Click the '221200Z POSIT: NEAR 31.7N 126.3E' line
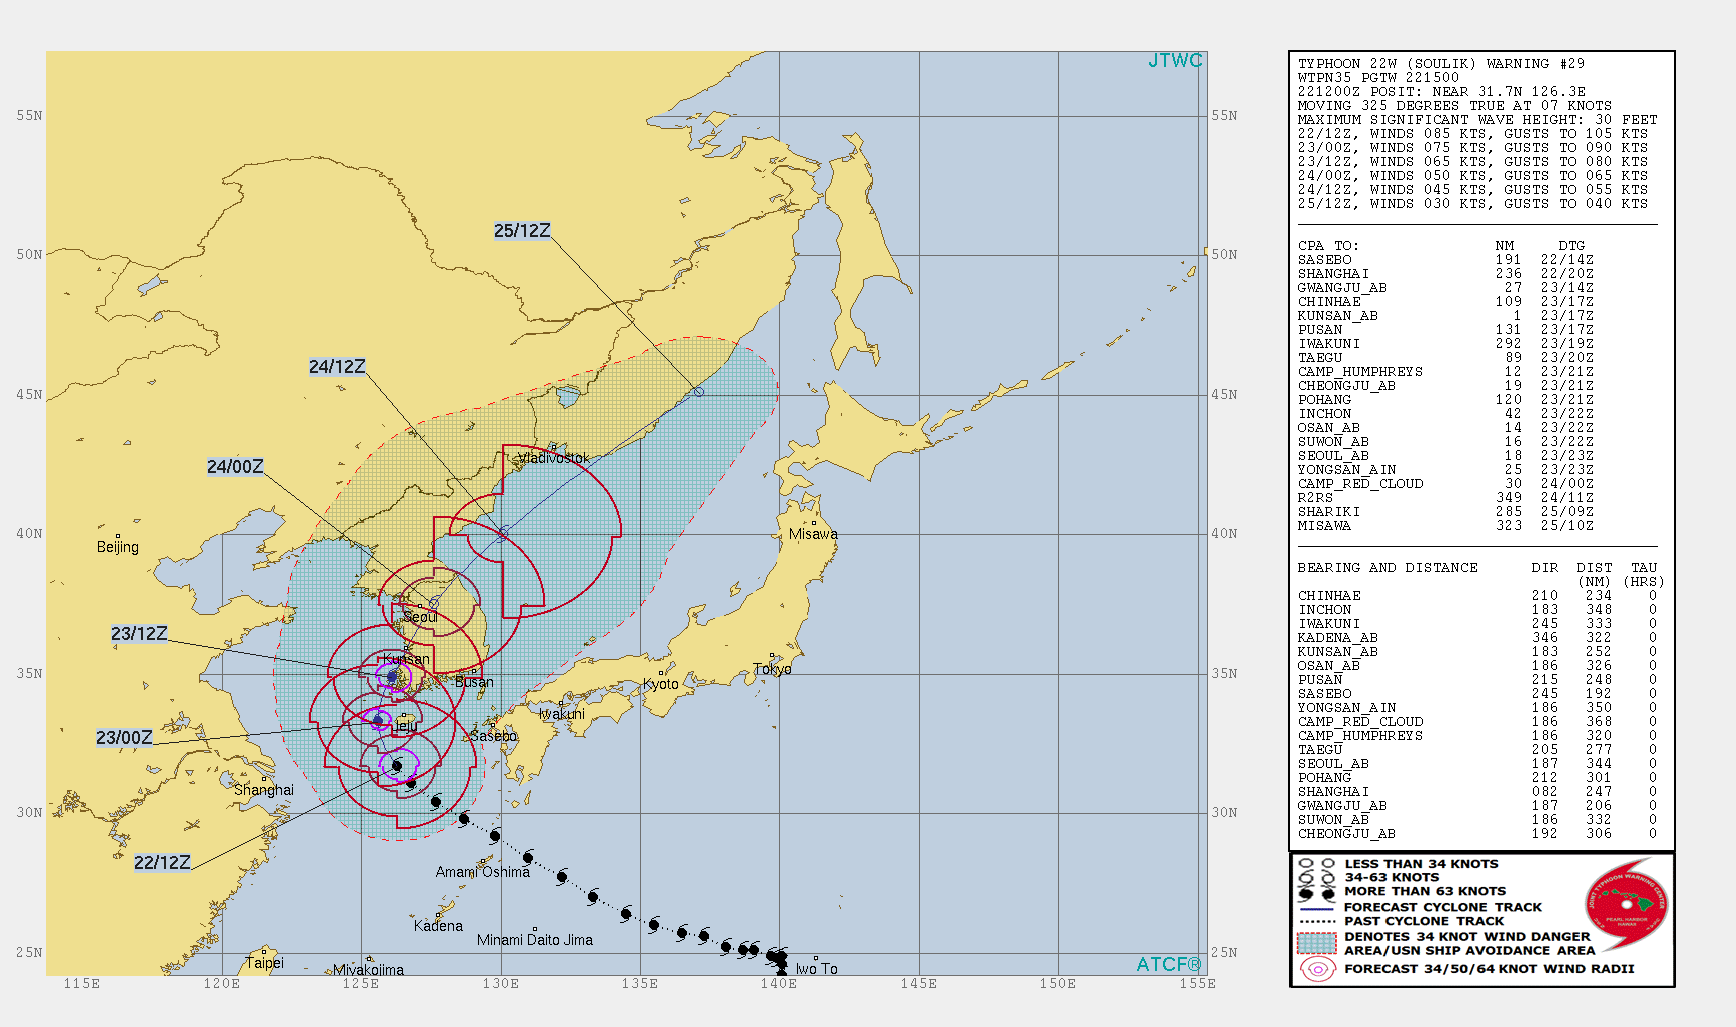 click(x=1441, y=91)
